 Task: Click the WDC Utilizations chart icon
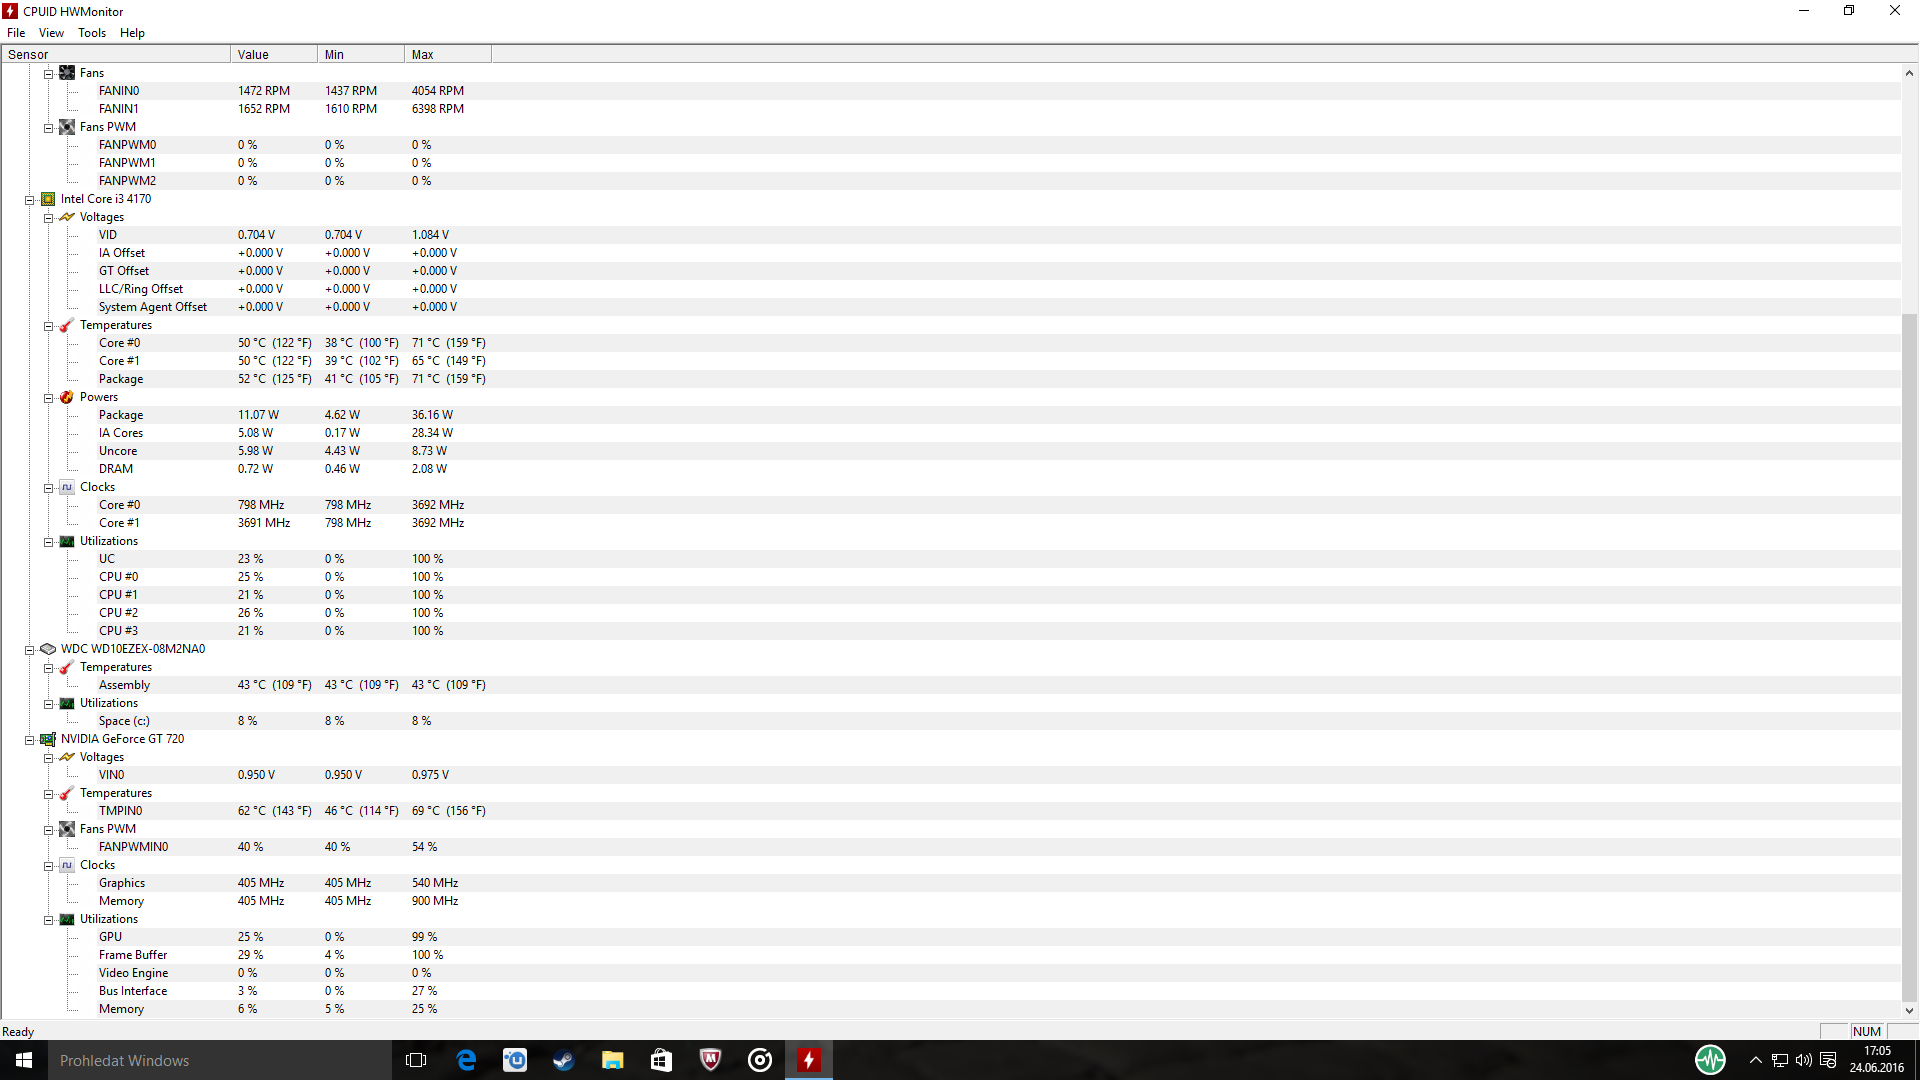67,703
